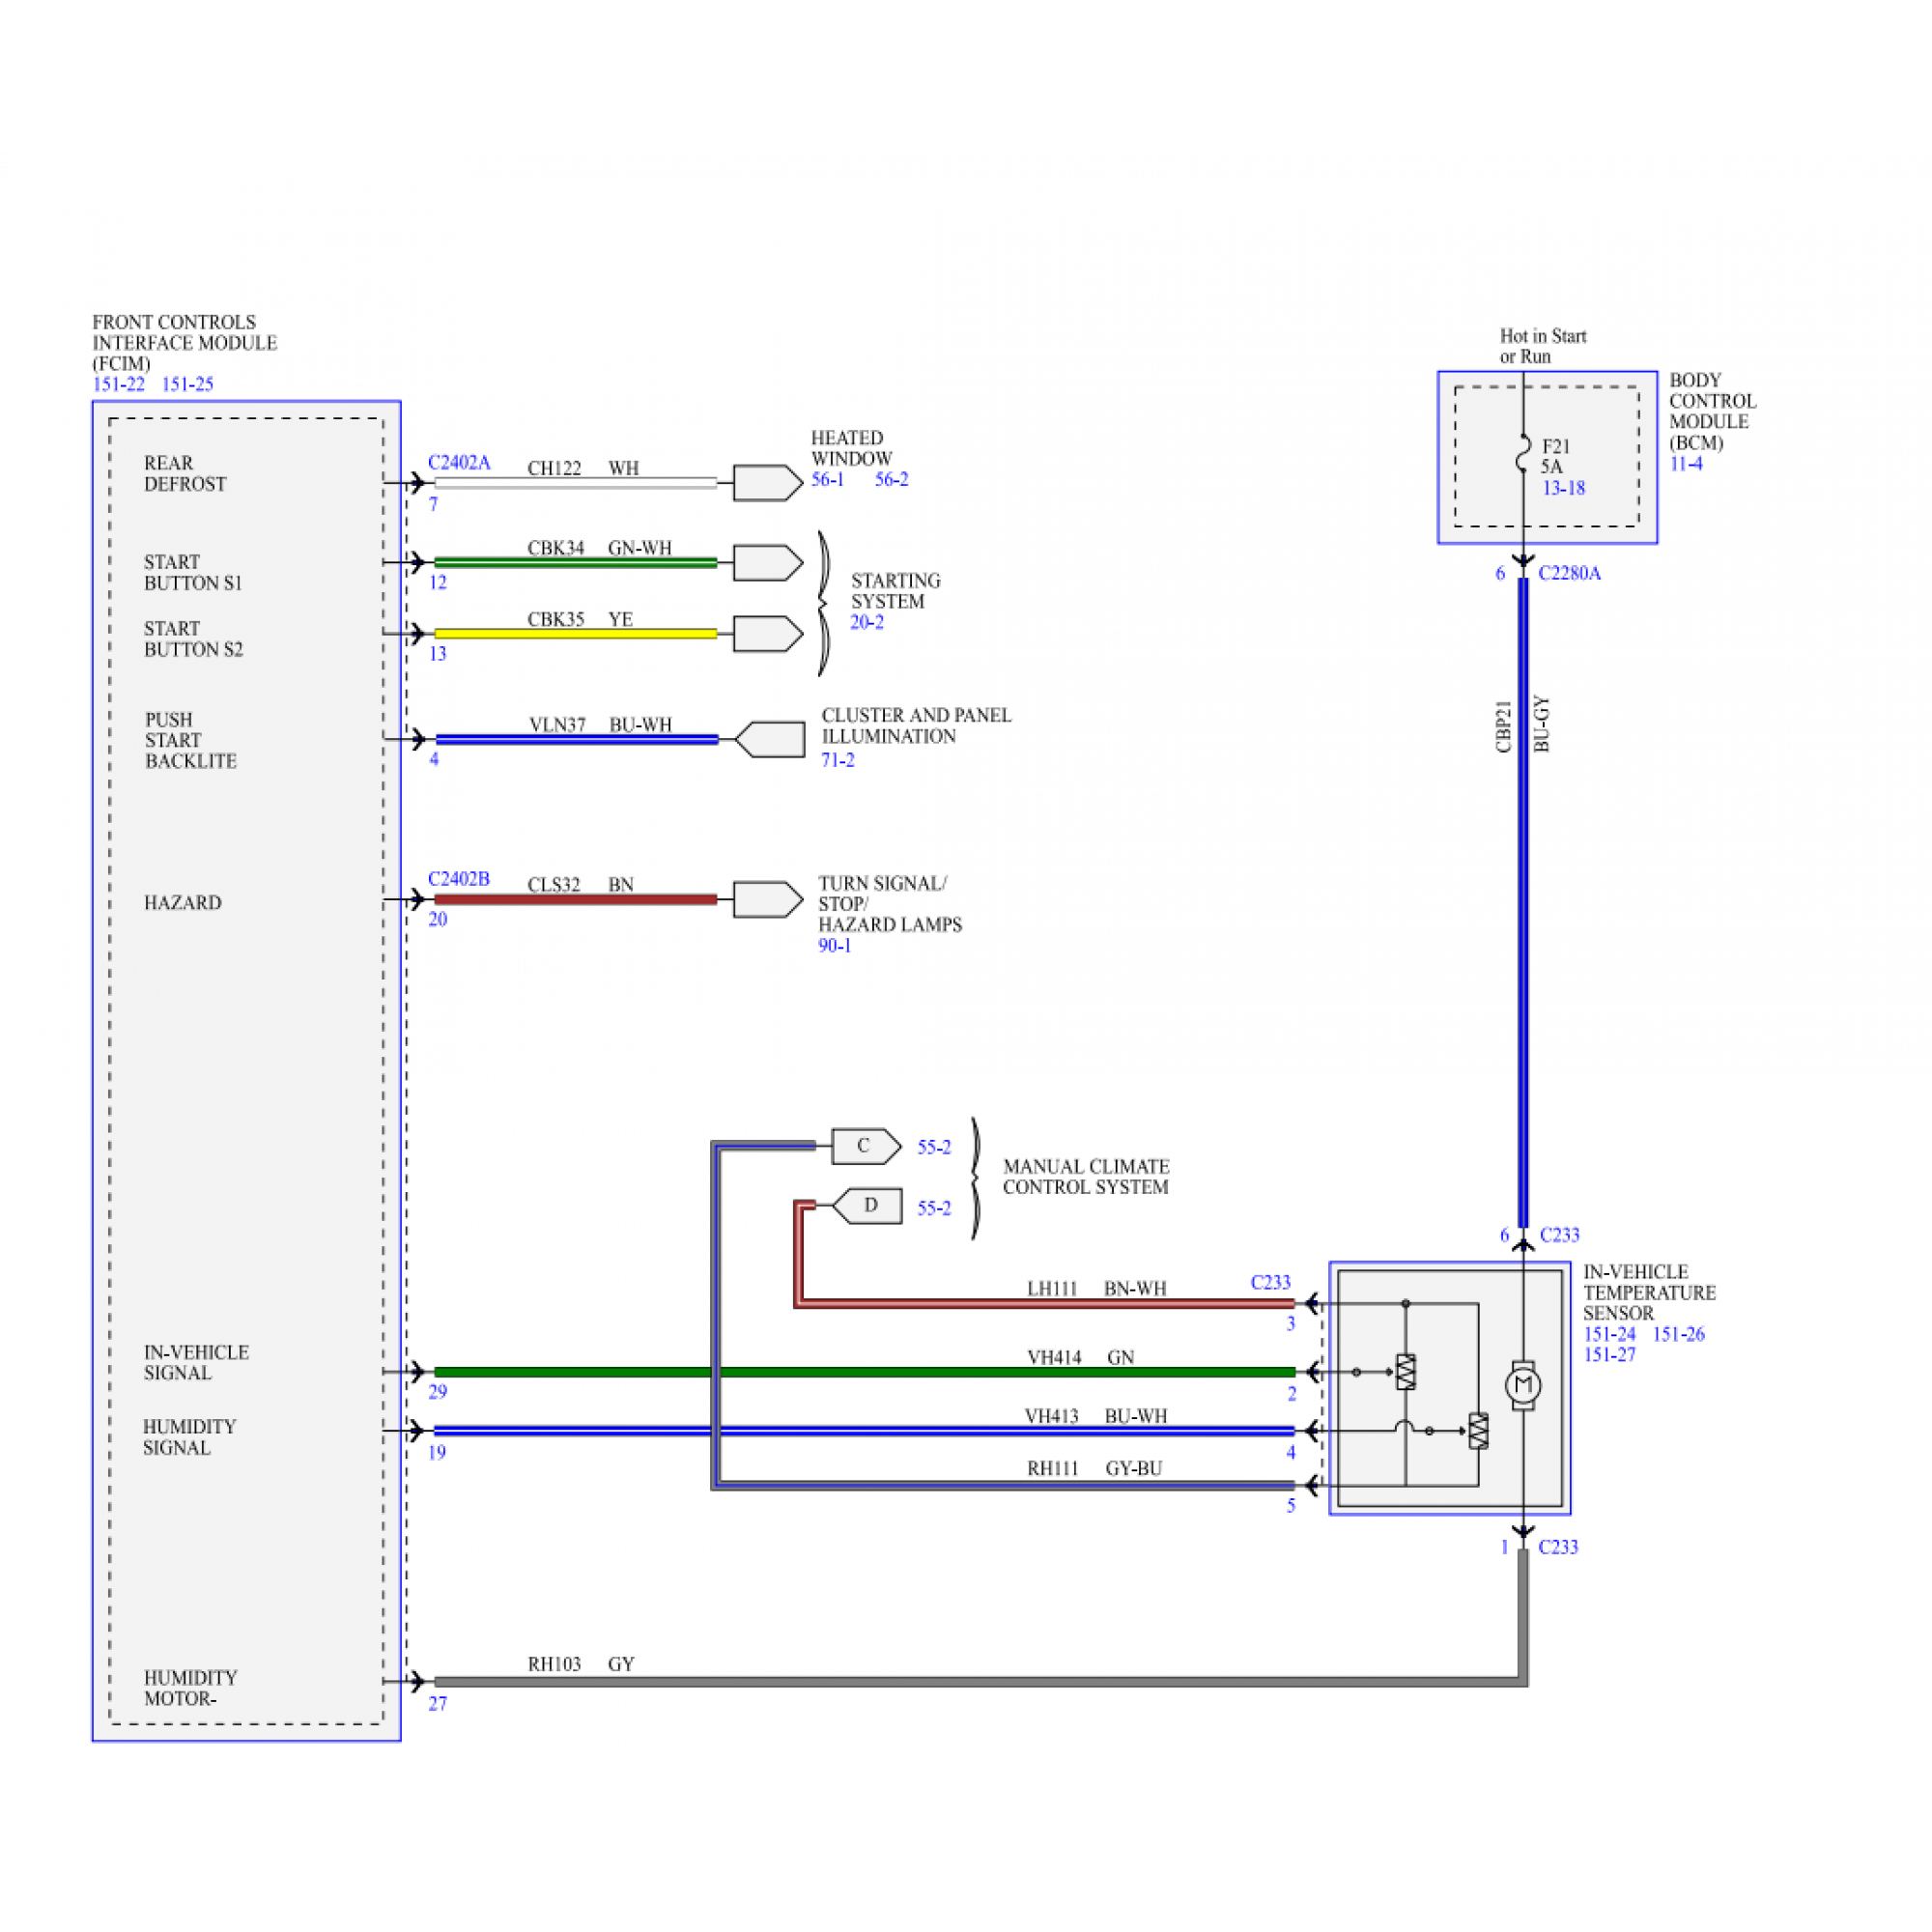The height and width of the screenshot is (1932, 1932).
Task: Click the yellow CBK35 YE wire
Action: (575, 634)
